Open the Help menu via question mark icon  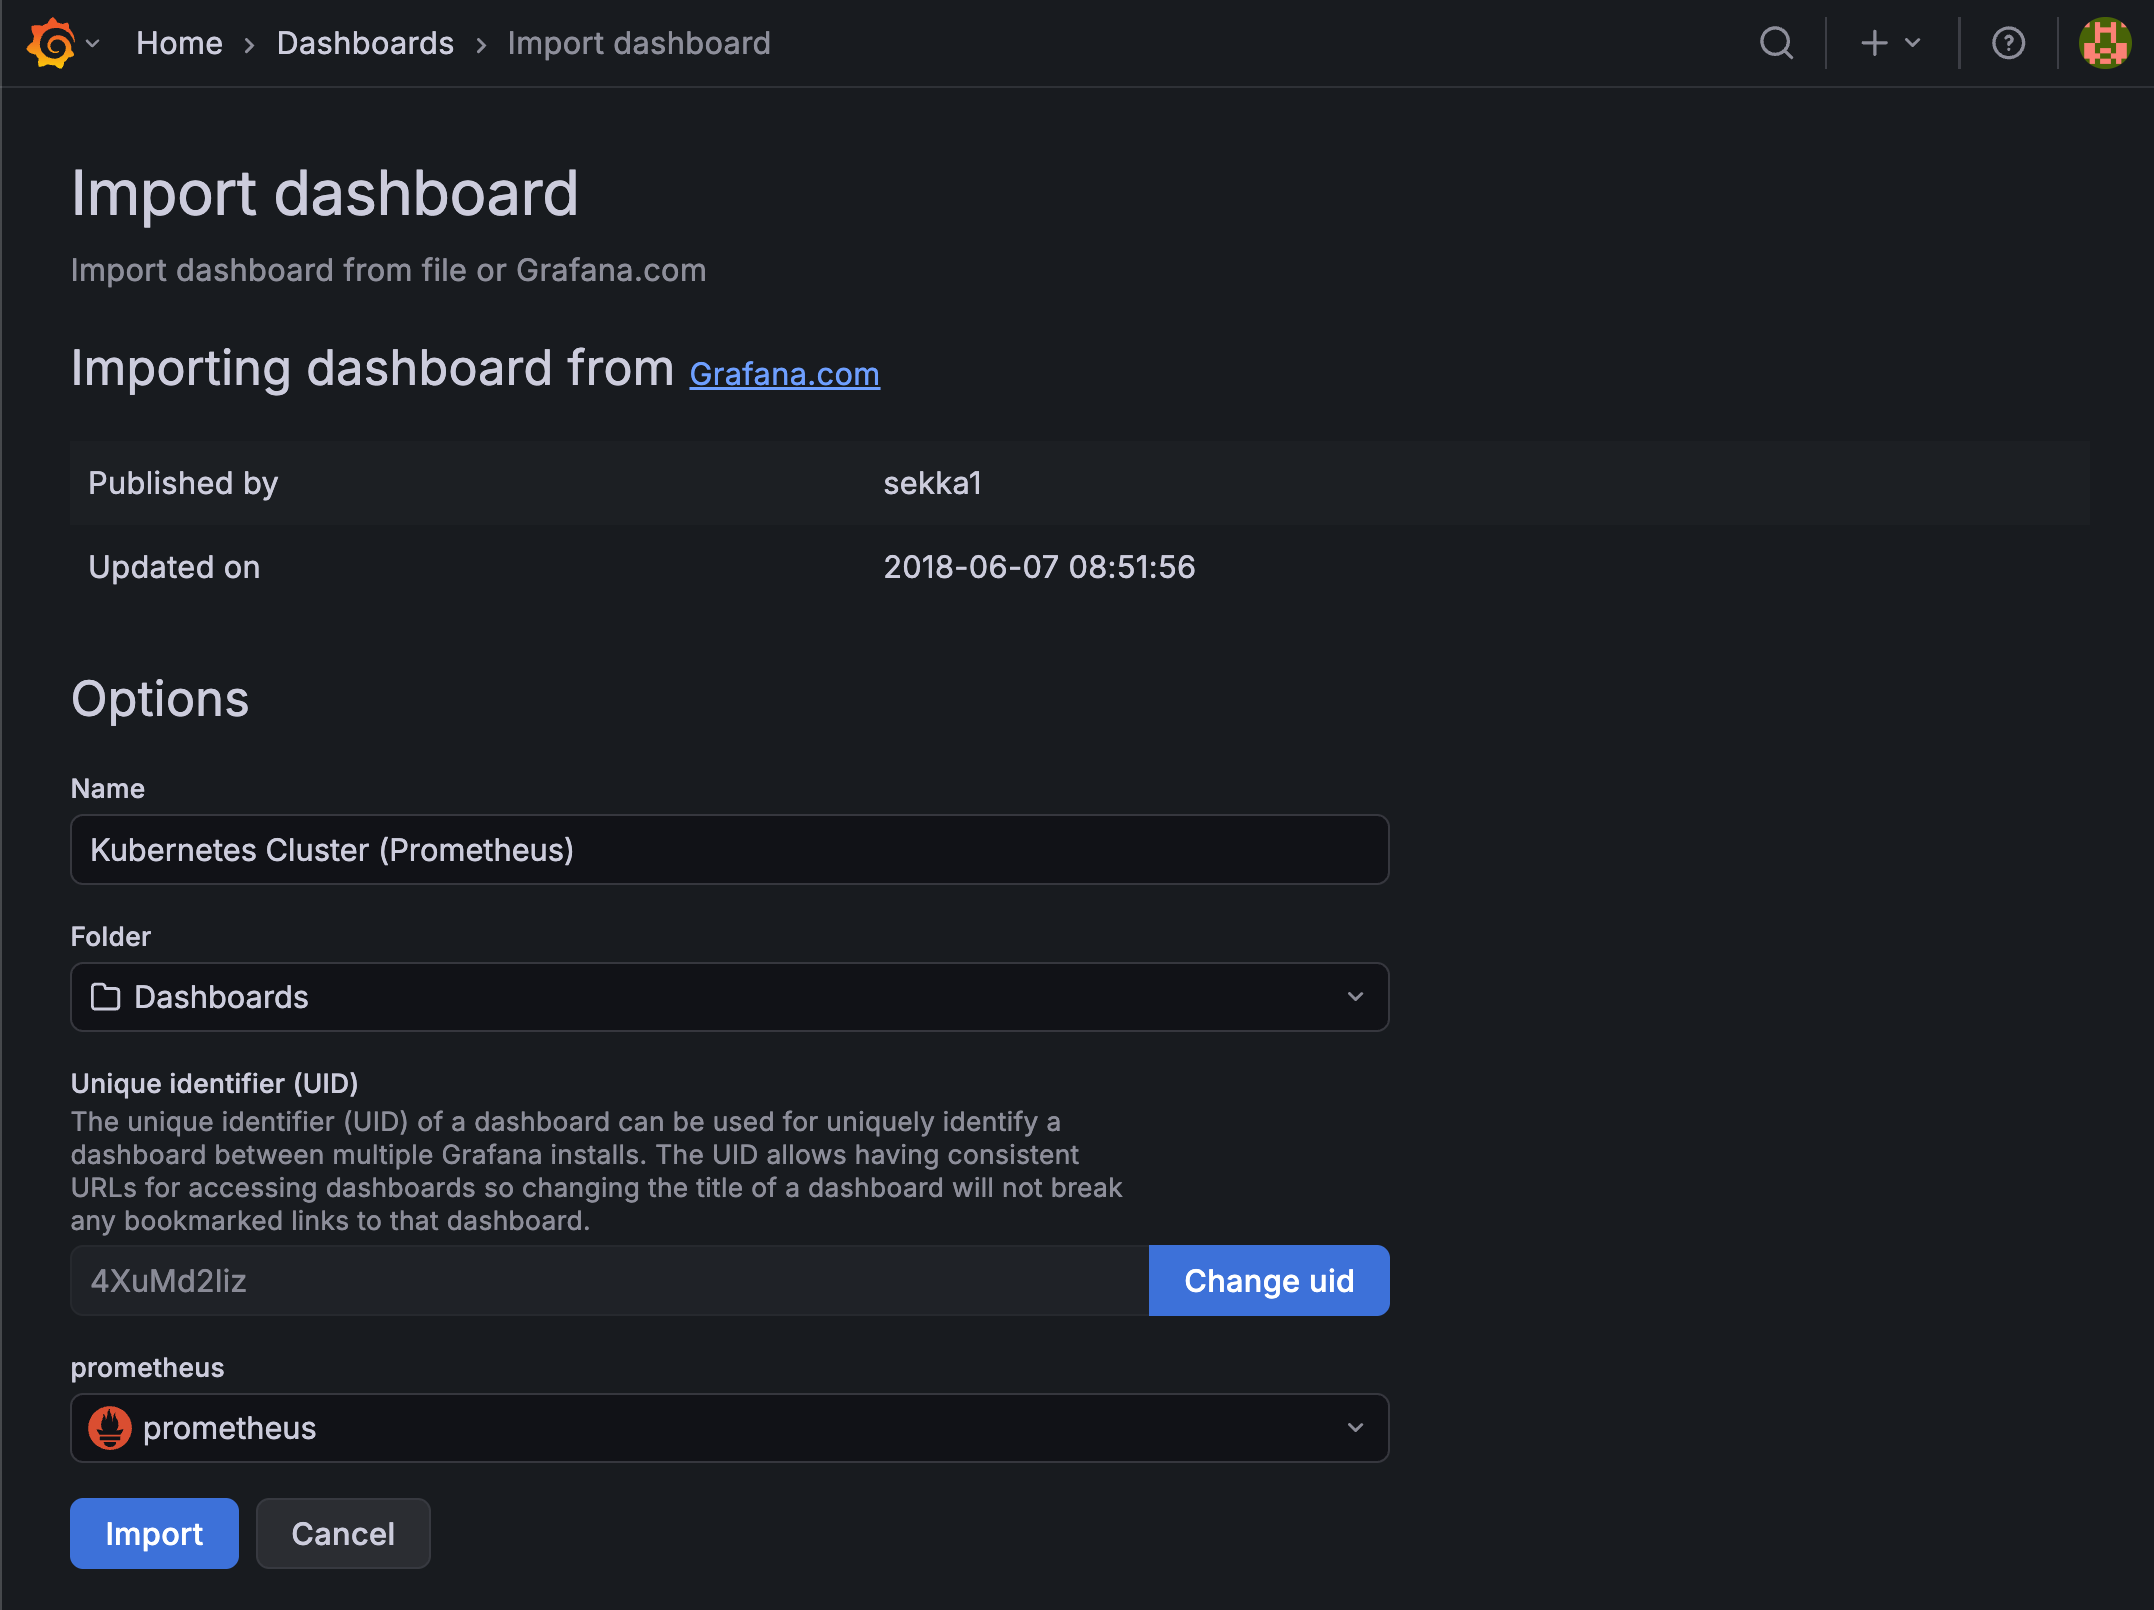point(2009,43)
